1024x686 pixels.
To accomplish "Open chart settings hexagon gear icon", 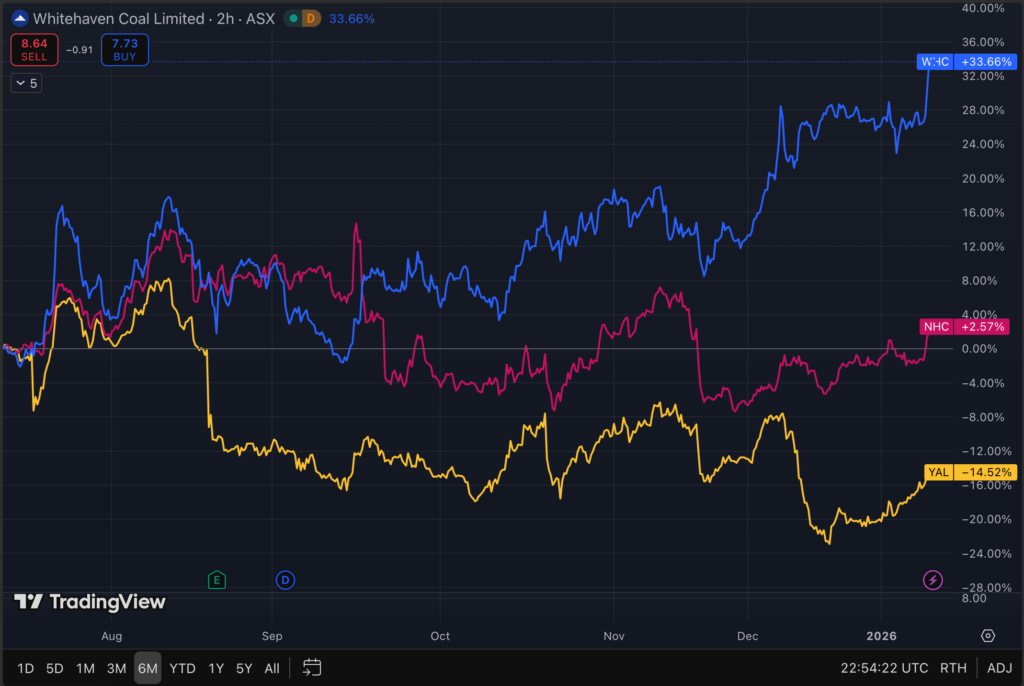I will [x=988, y=636].
